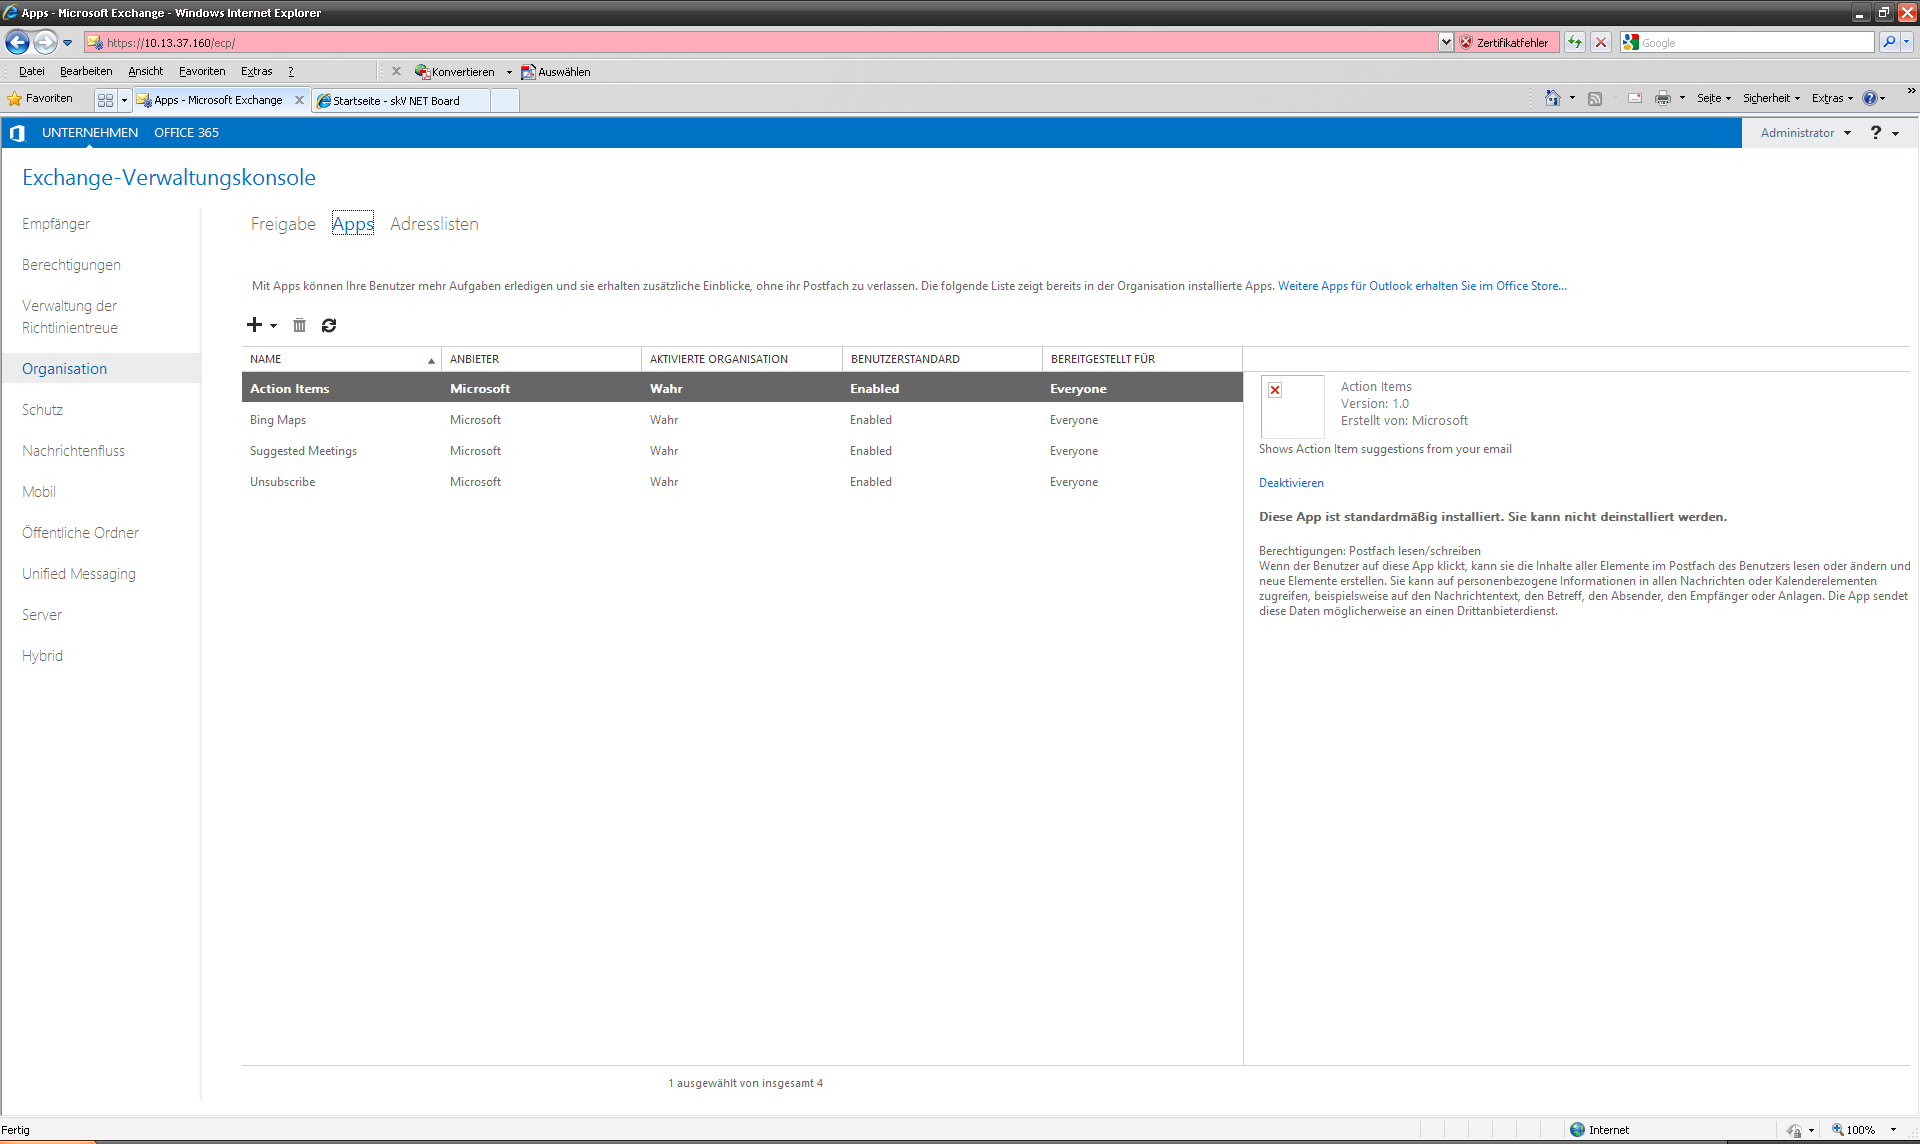Open the Quick Tabs view icon
Screen dimensions: 1920x1144
coord(105,100)
